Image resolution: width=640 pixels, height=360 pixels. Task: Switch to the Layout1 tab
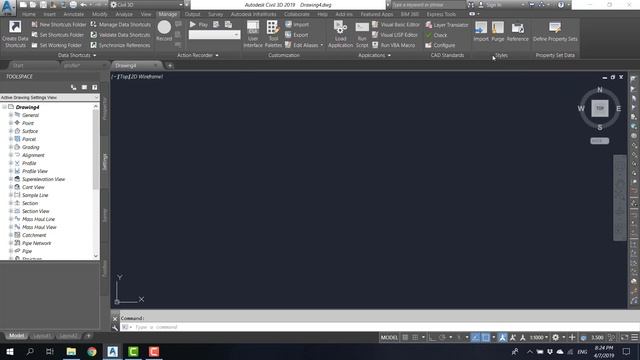(42, 336)
